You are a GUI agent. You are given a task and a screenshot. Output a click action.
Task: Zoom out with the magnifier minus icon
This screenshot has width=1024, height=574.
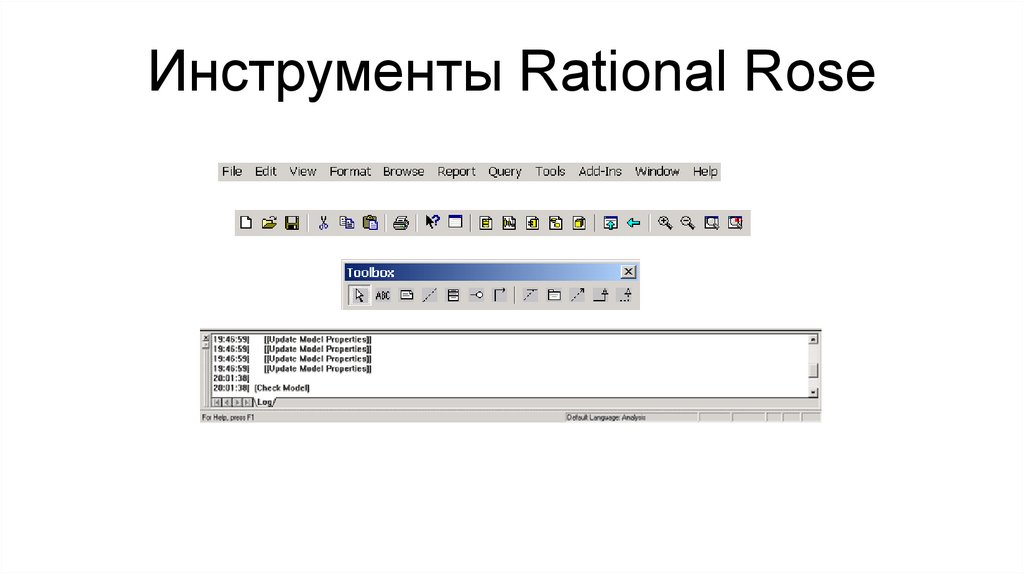click(x=688, y=223)
